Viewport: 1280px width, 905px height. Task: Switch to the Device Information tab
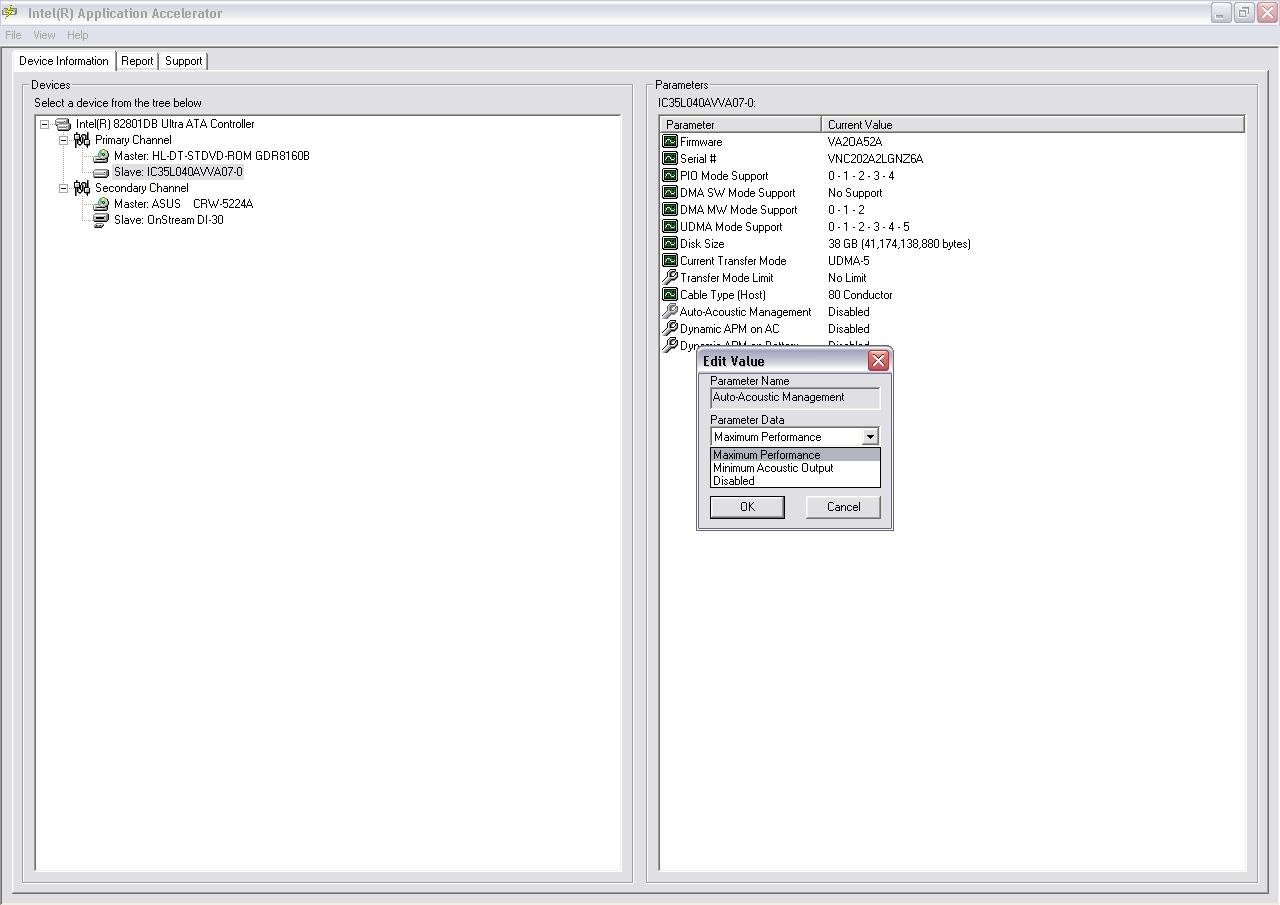point(64,61)
